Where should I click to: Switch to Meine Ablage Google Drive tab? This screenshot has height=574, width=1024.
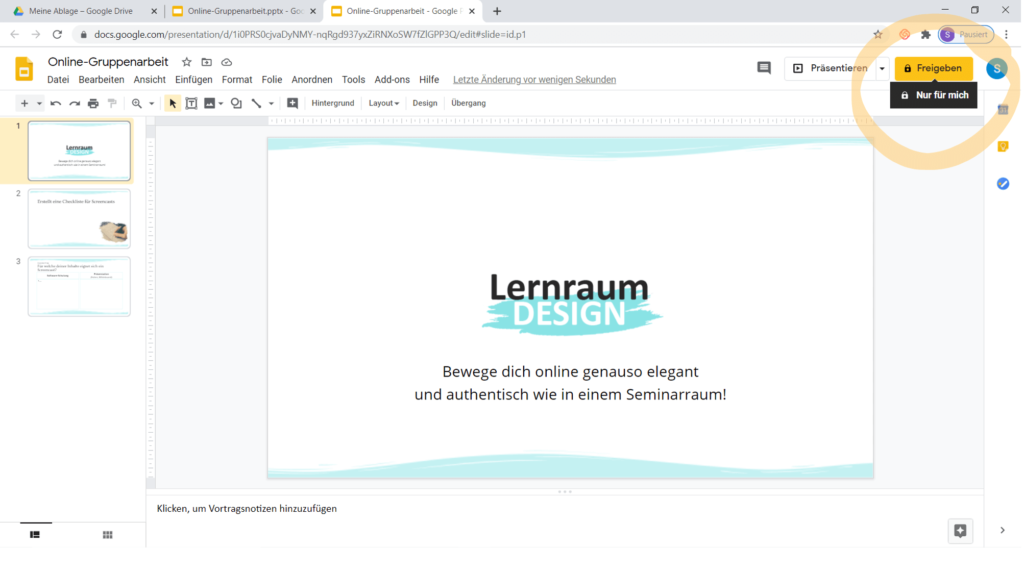coord(85,11)
